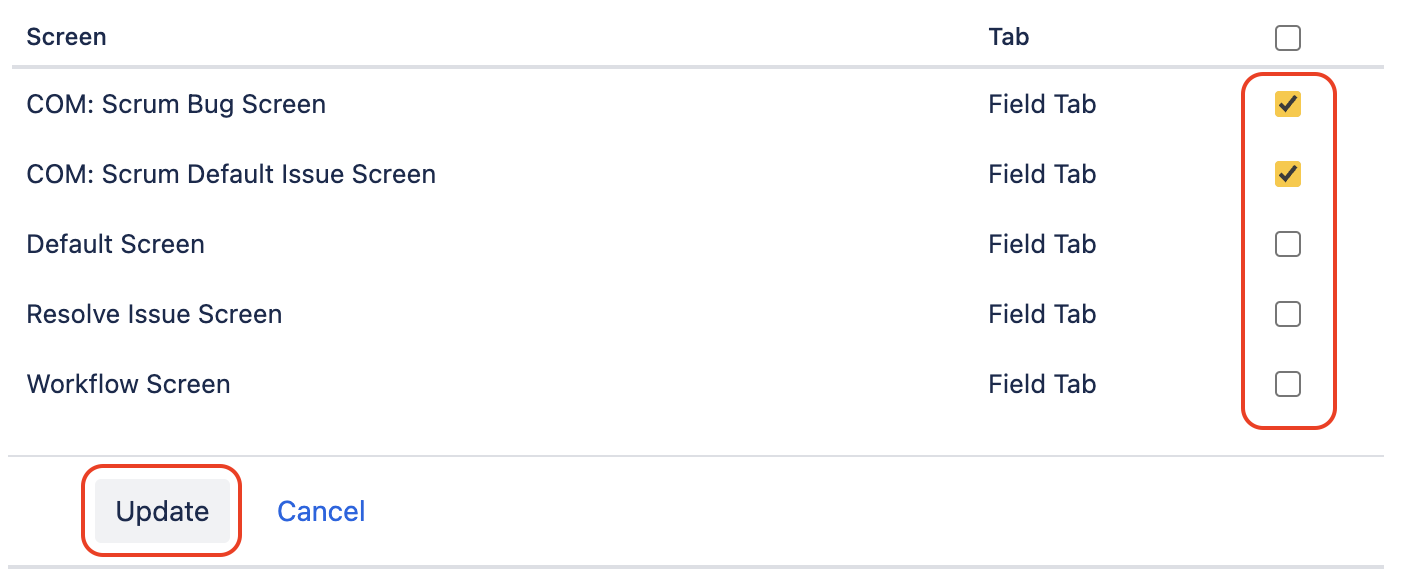Click the Default Screen row label
Viewport: 1404px width, 588px height.
(x=116, y=244)
